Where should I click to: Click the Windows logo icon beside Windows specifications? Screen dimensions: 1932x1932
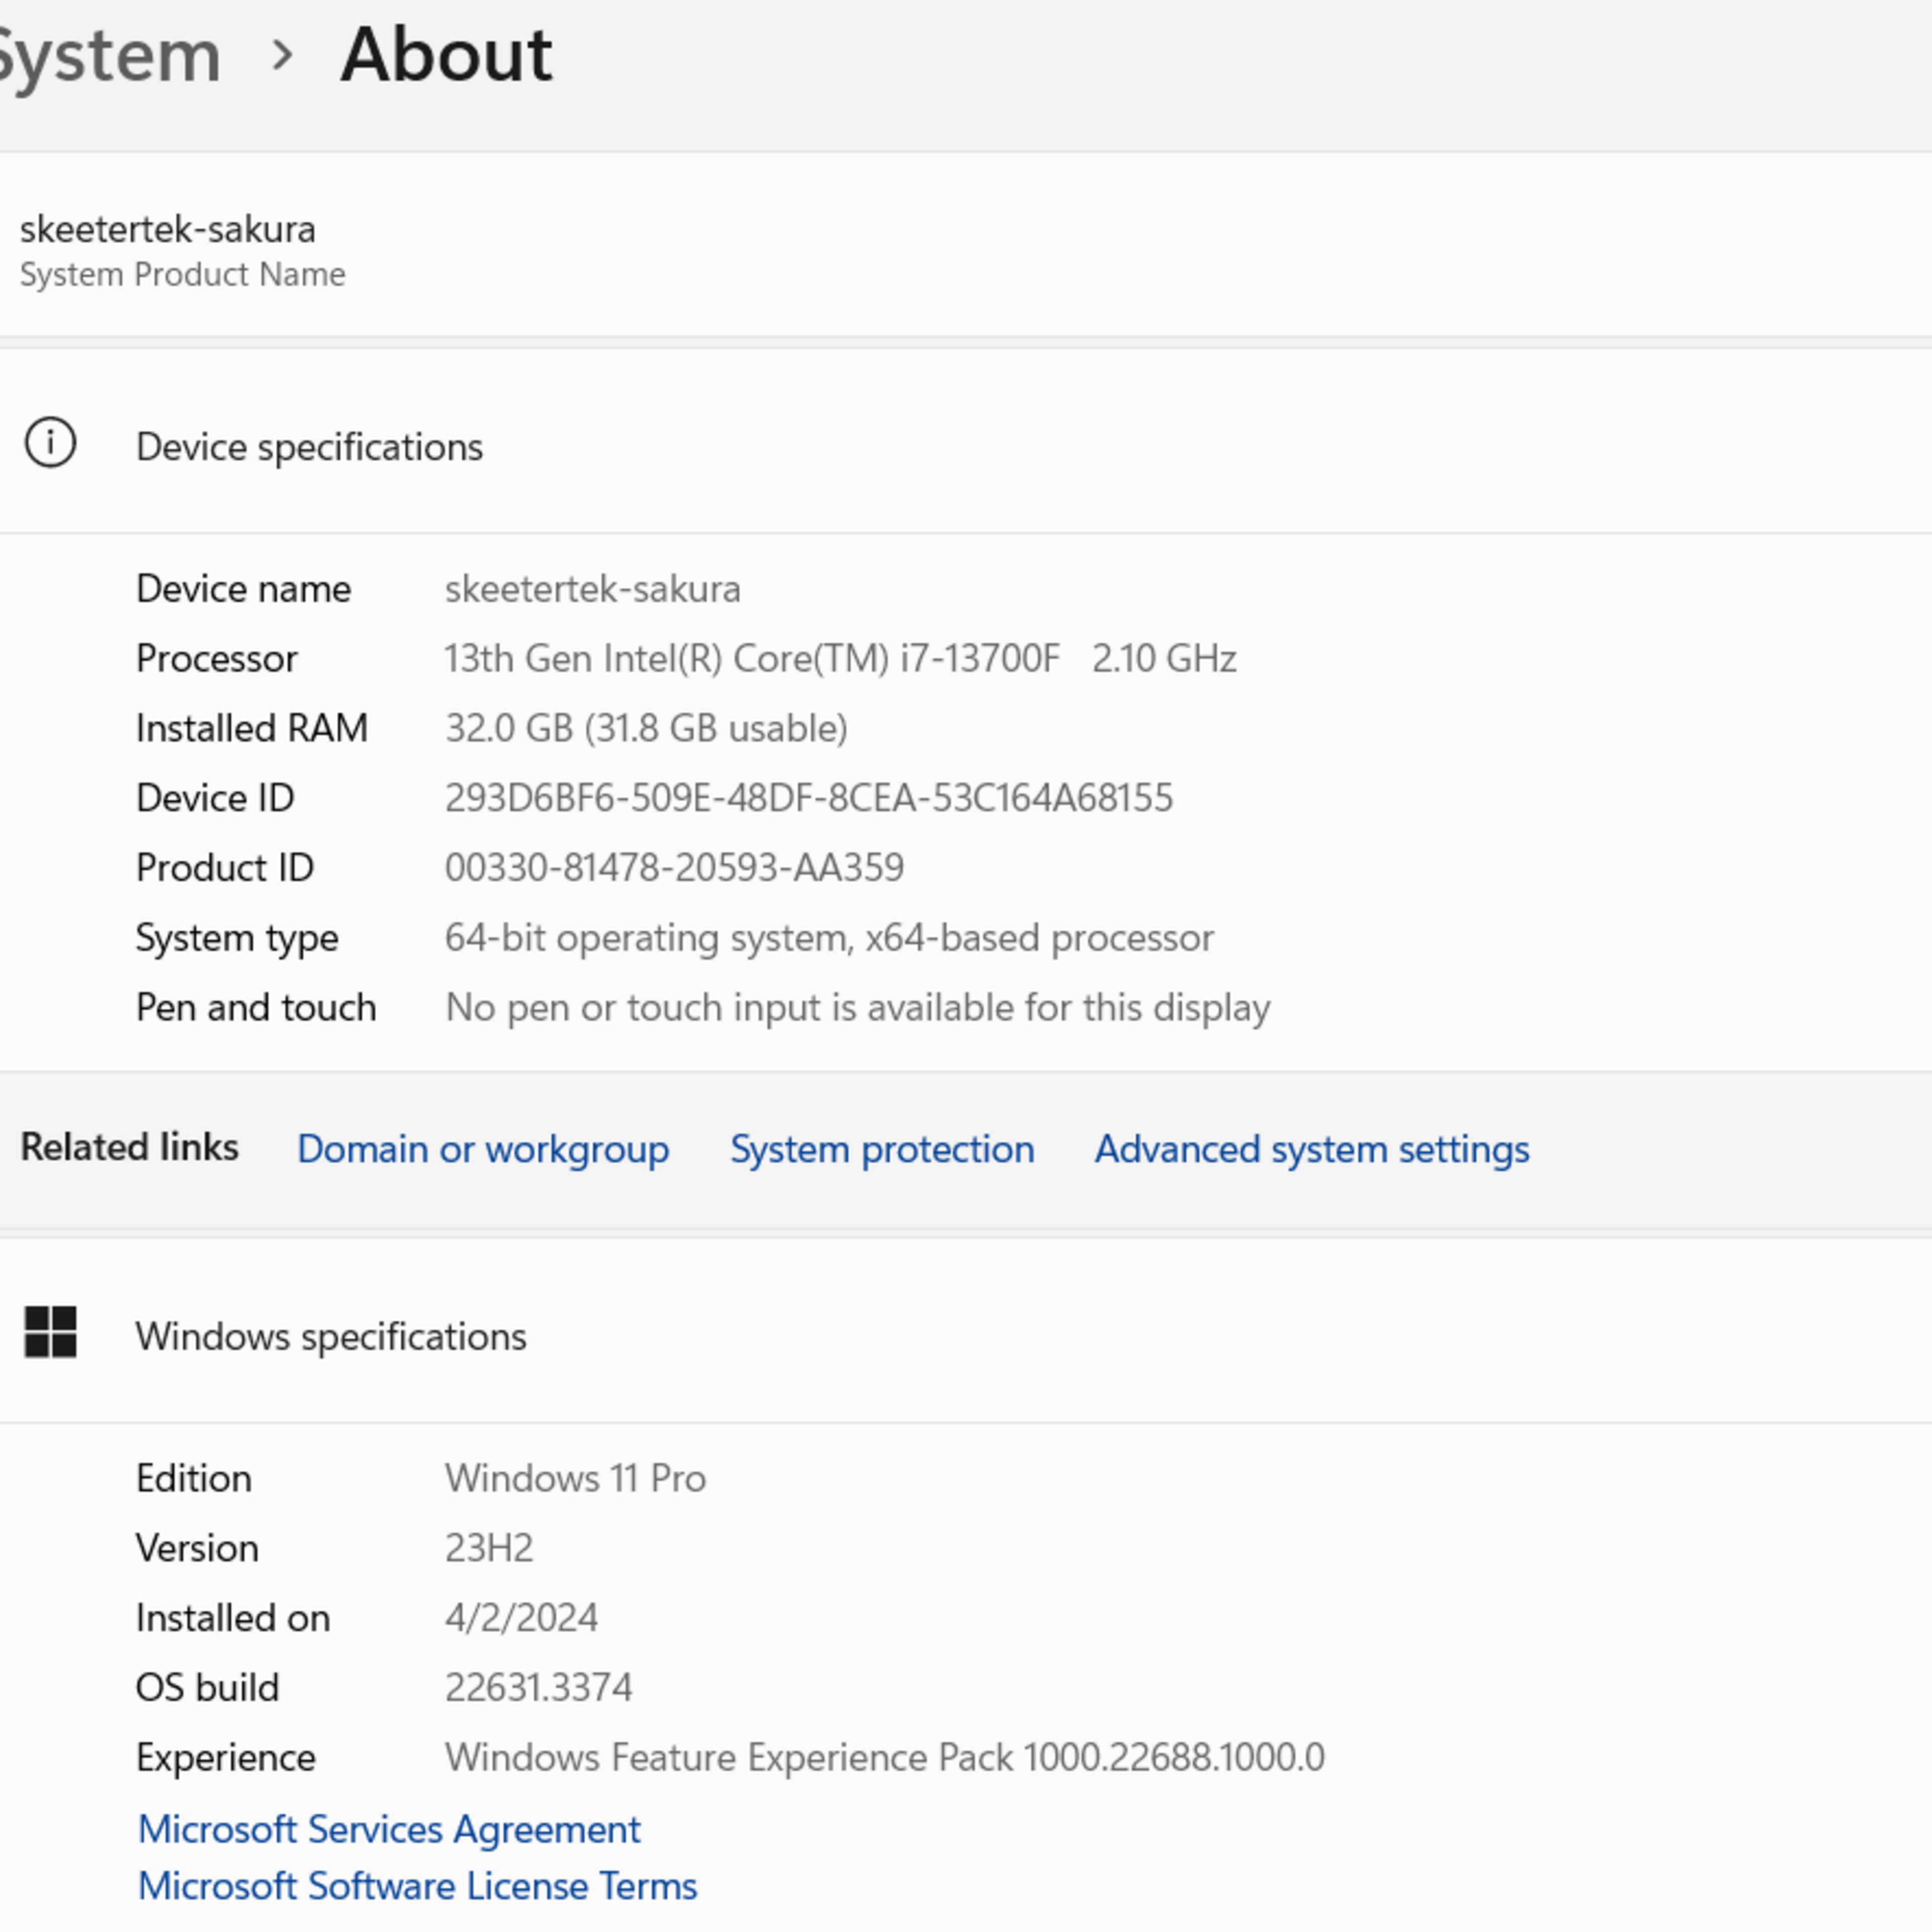pyautogui.click(x=50, y=1333)
